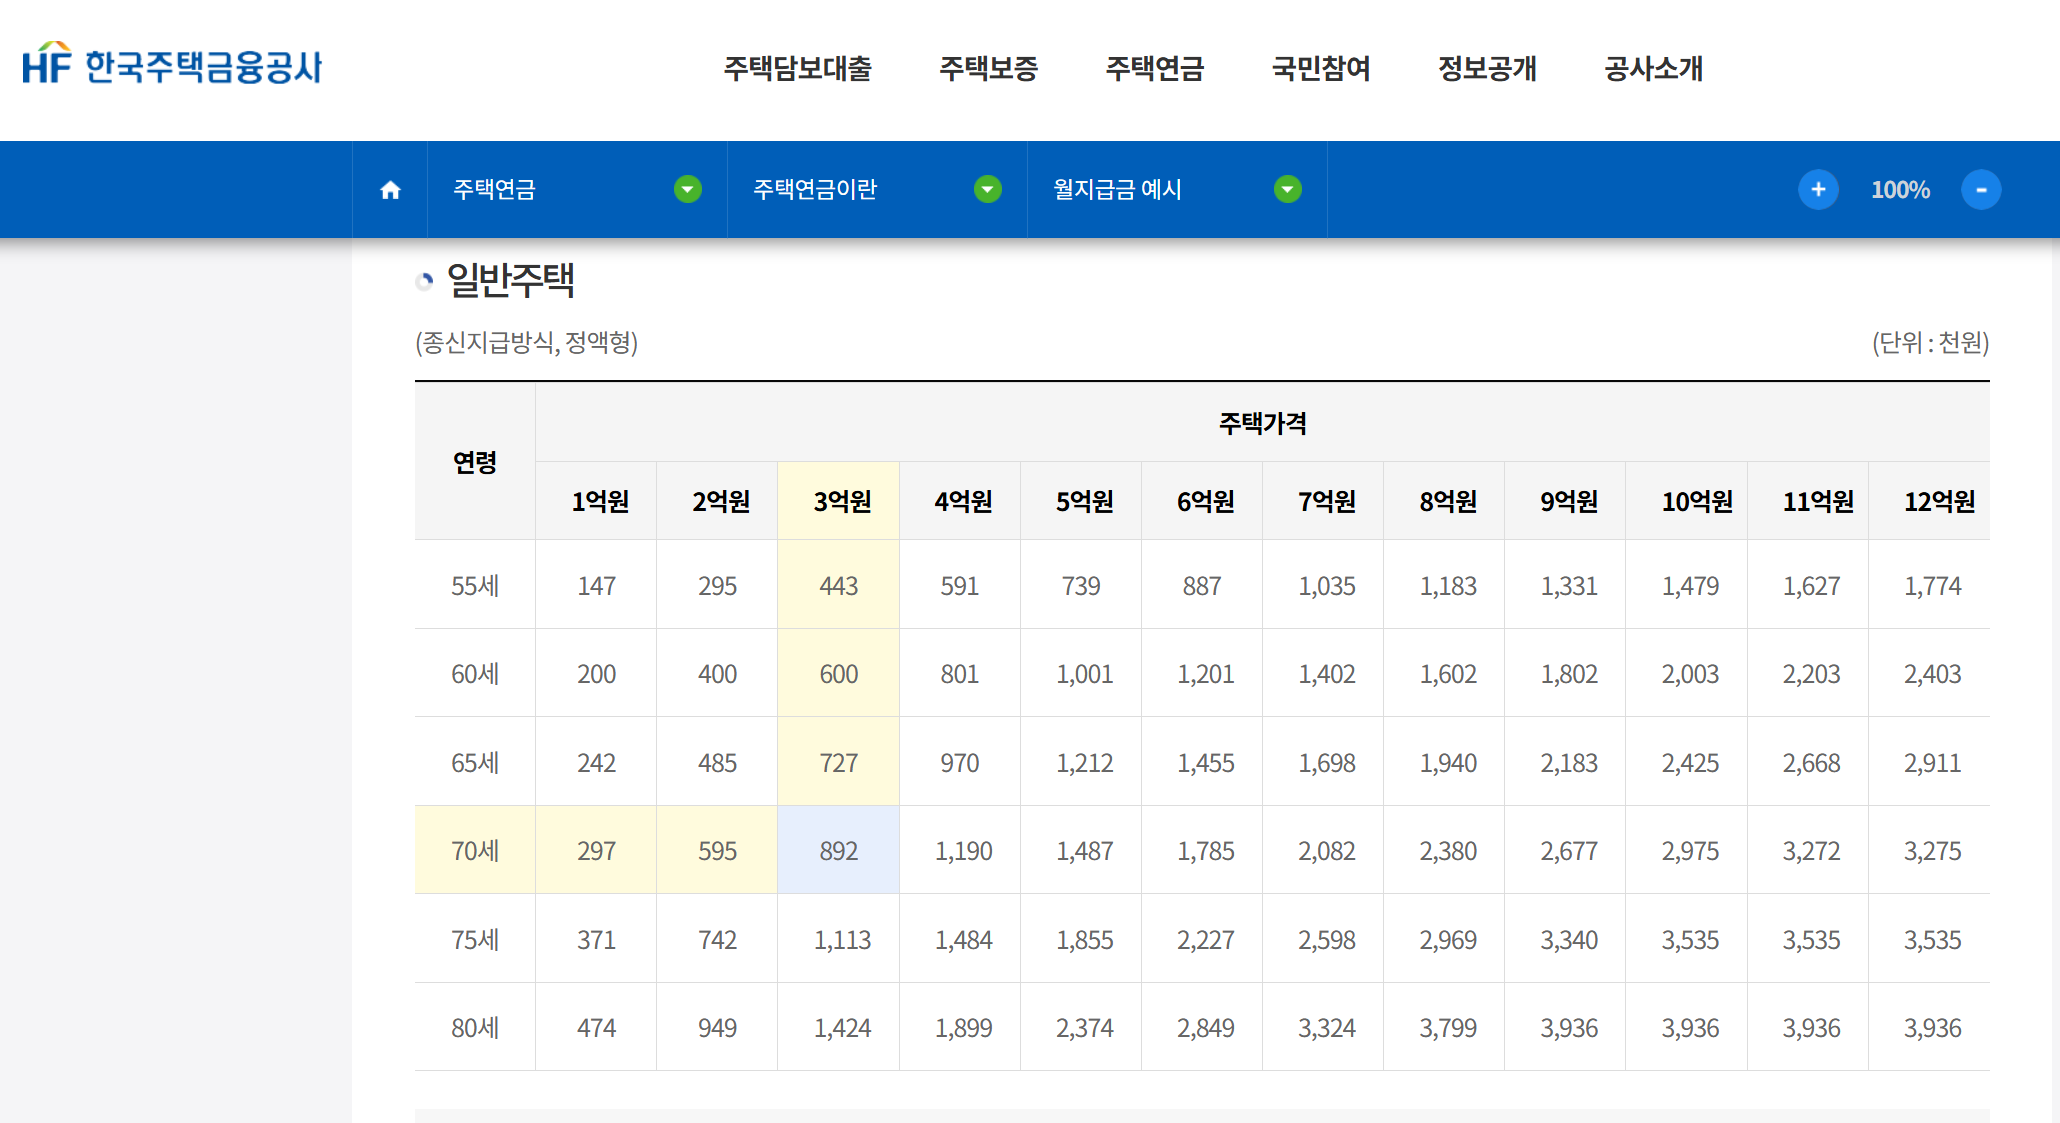Open the 공사소개 menu
Image resolution: width=2060 pixels, height=1123 pixels.
[1653, 68]
